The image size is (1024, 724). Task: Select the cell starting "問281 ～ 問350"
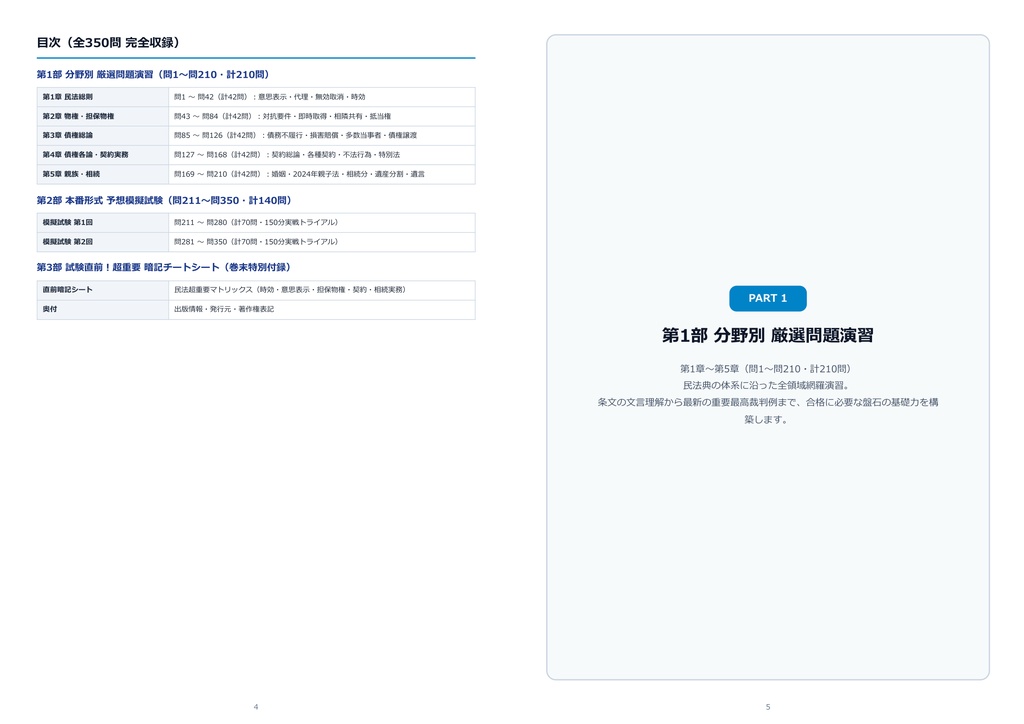[x=321, y=242]
